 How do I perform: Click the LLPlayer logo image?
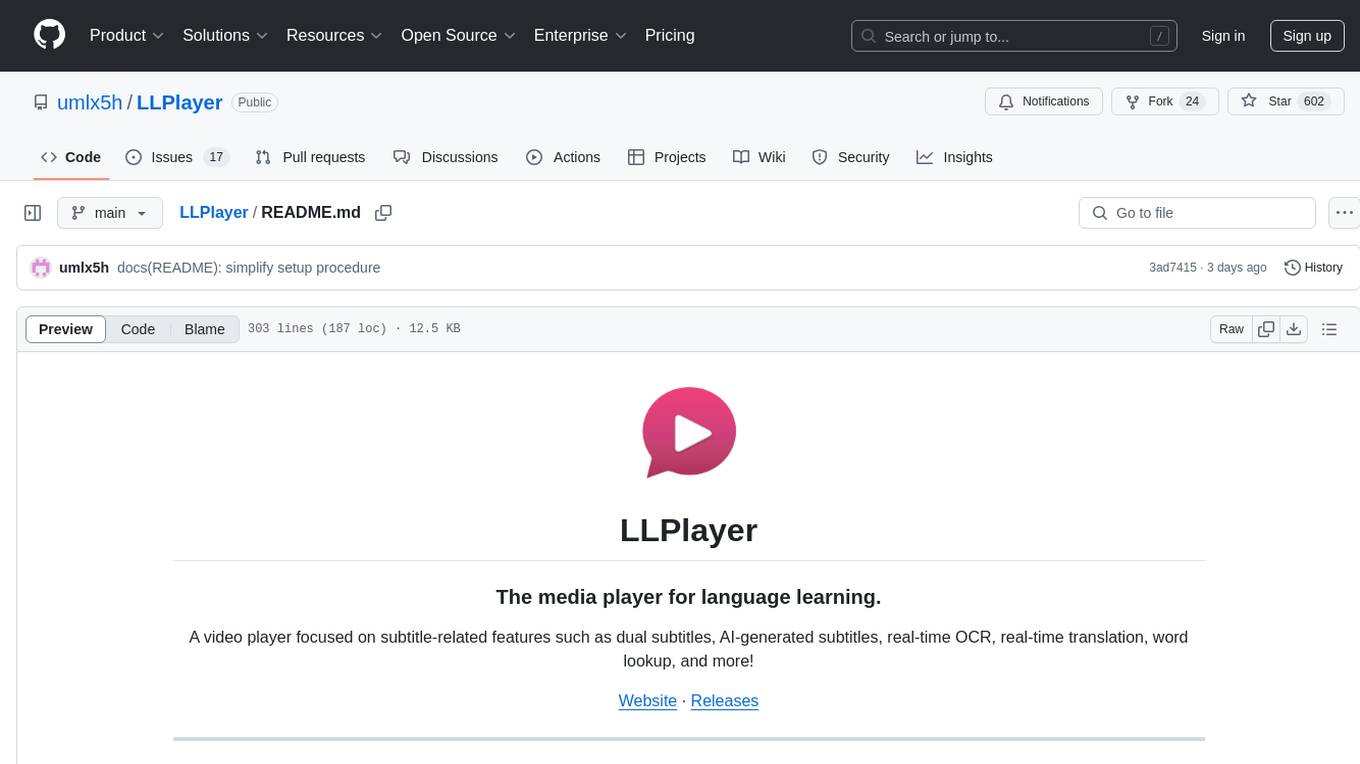(x=689, y=432)
